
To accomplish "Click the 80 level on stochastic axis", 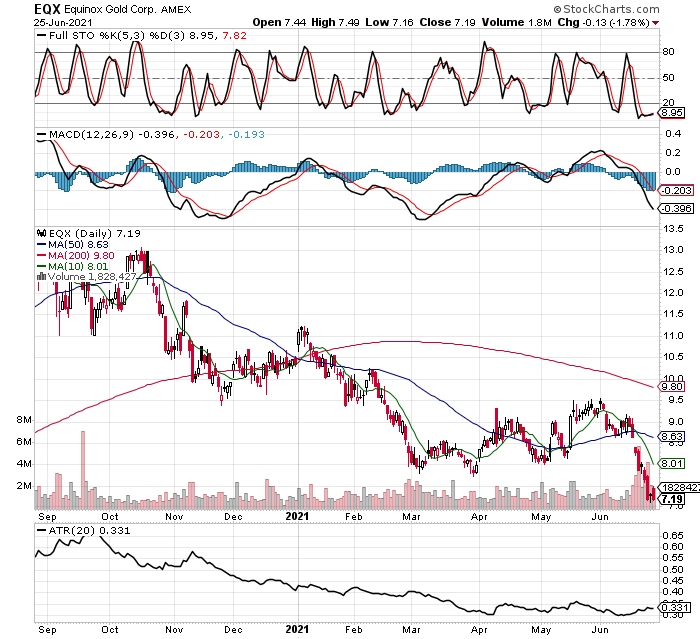I will click(x=668, y=52).
